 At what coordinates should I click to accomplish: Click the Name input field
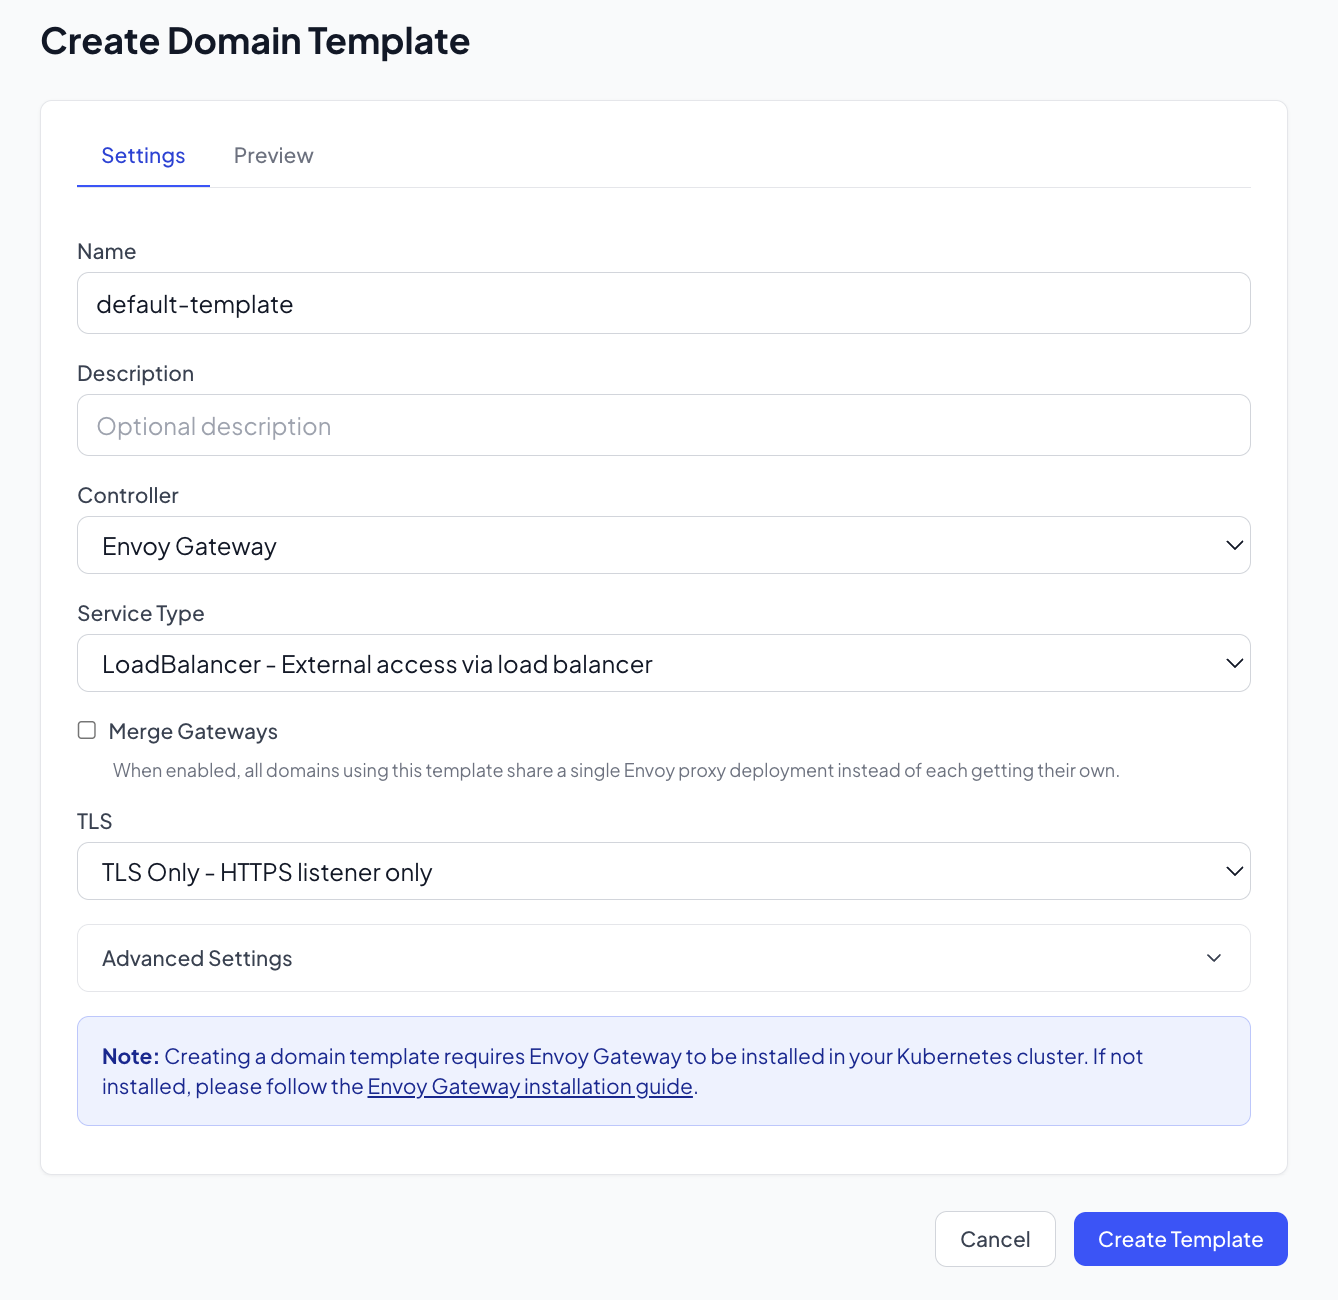coord(663,304)
